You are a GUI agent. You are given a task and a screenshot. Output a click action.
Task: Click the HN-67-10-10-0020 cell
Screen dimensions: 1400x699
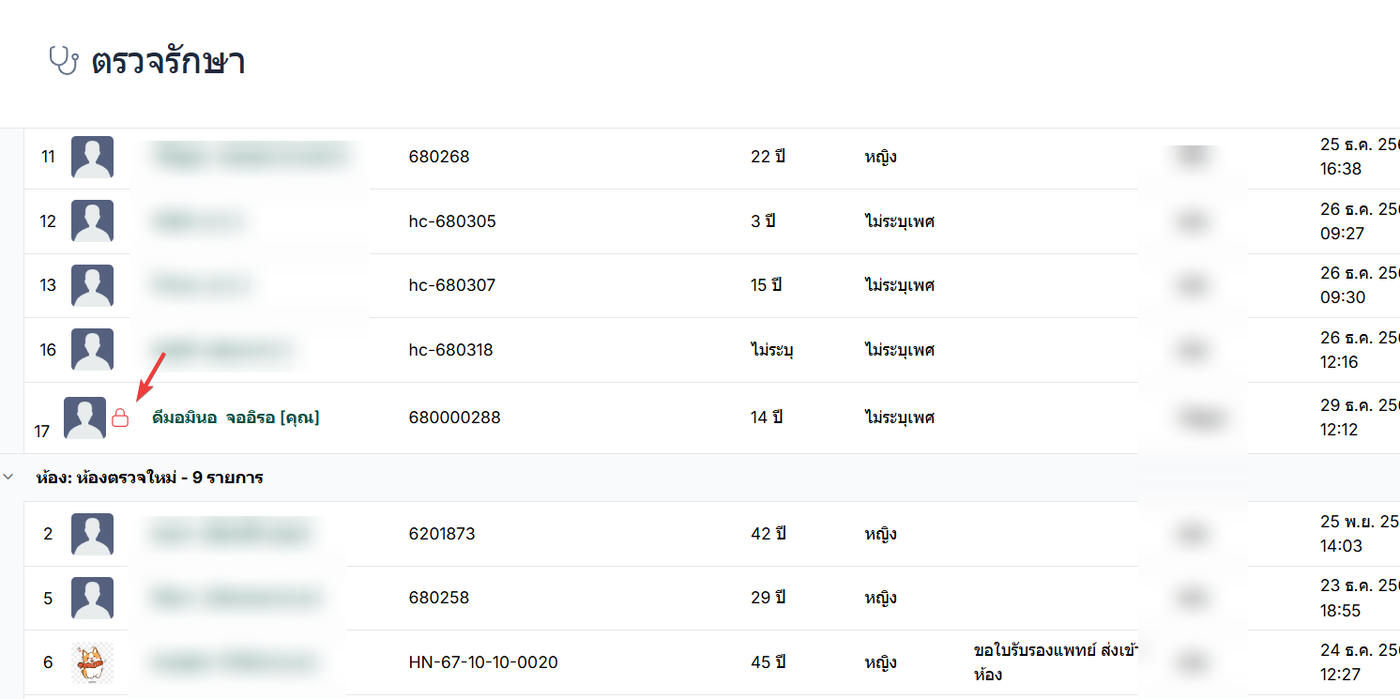click(x=483, y=662)
